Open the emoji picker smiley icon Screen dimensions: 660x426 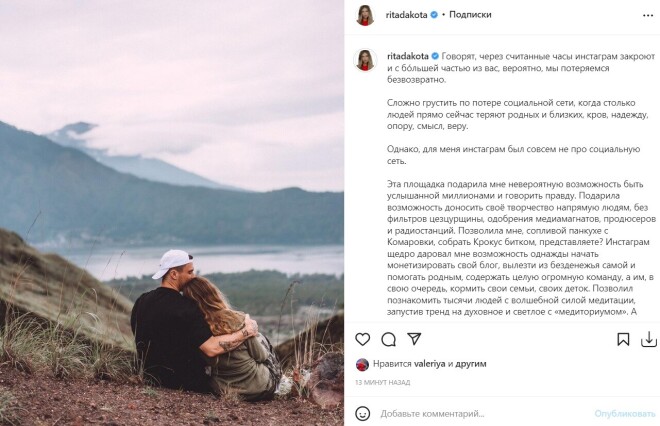[x=363, y=413]
